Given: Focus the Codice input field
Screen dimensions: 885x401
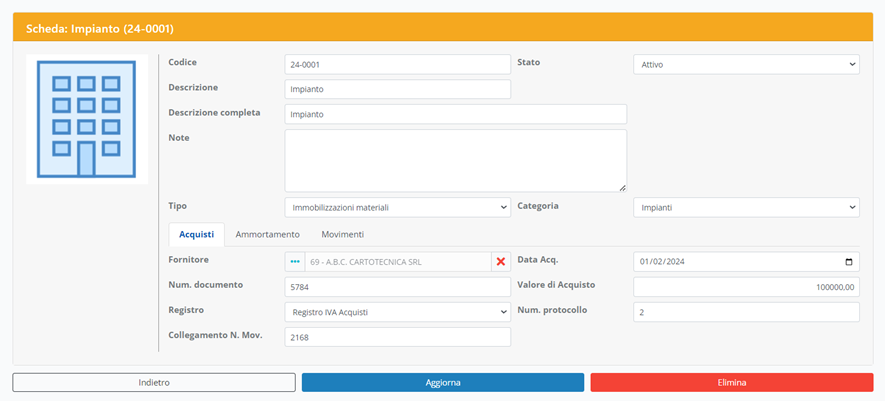Looking at the screenshot, I should [x=397, y=64].
